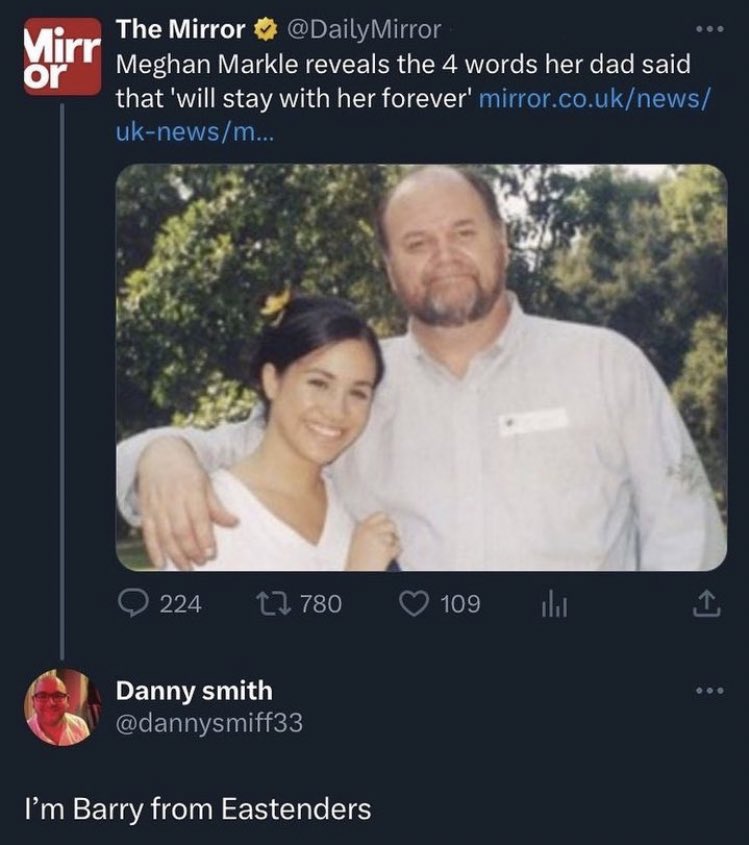Click the gold verified badge beside The Mirror
The image size is (749, 845).
[x=265, y=30]
